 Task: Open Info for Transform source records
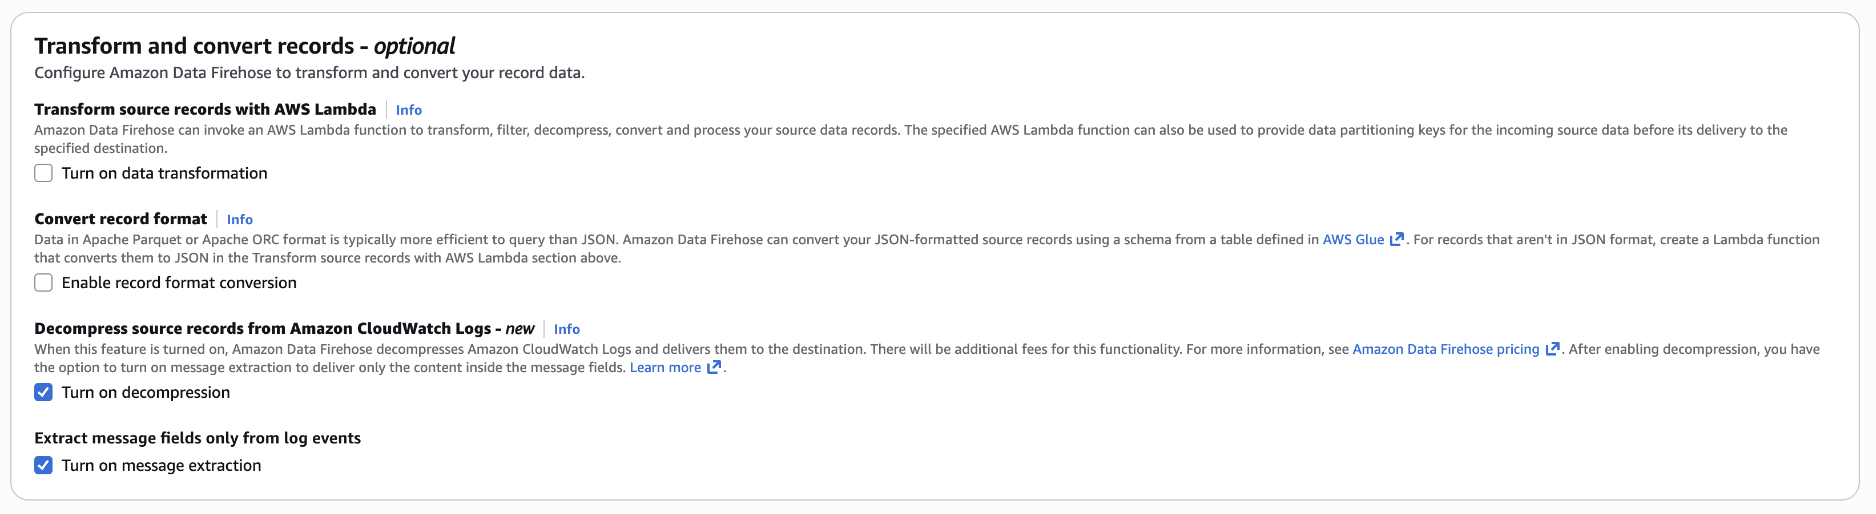point(409,110)
